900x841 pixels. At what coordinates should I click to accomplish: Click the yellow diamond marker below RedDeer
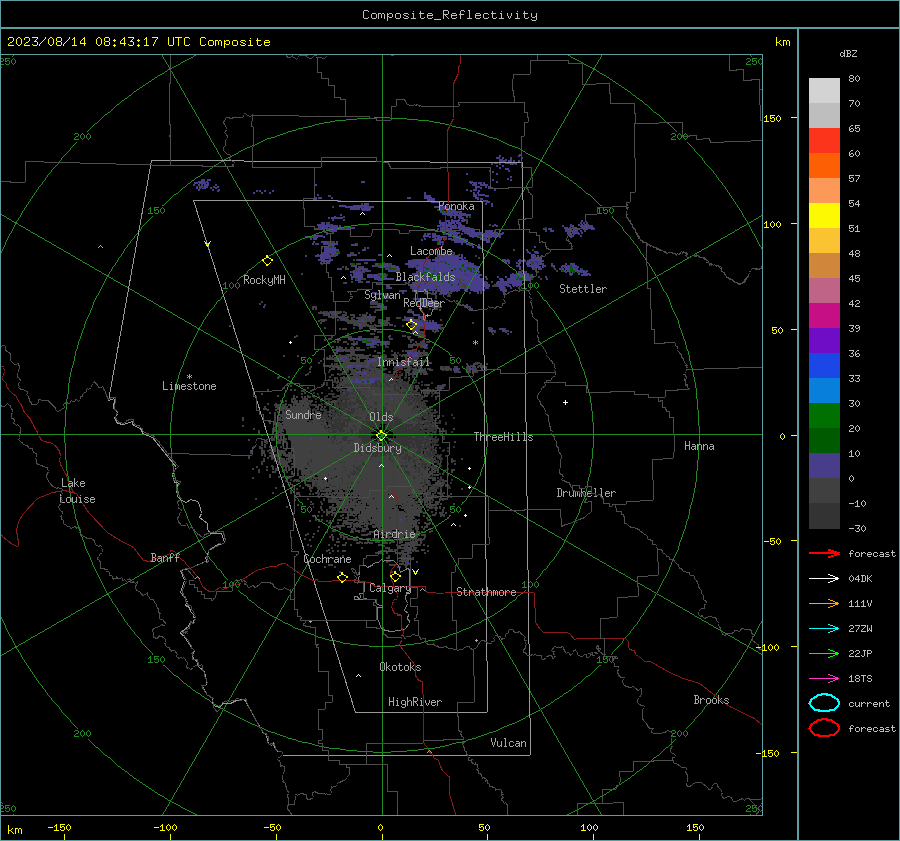411,325
